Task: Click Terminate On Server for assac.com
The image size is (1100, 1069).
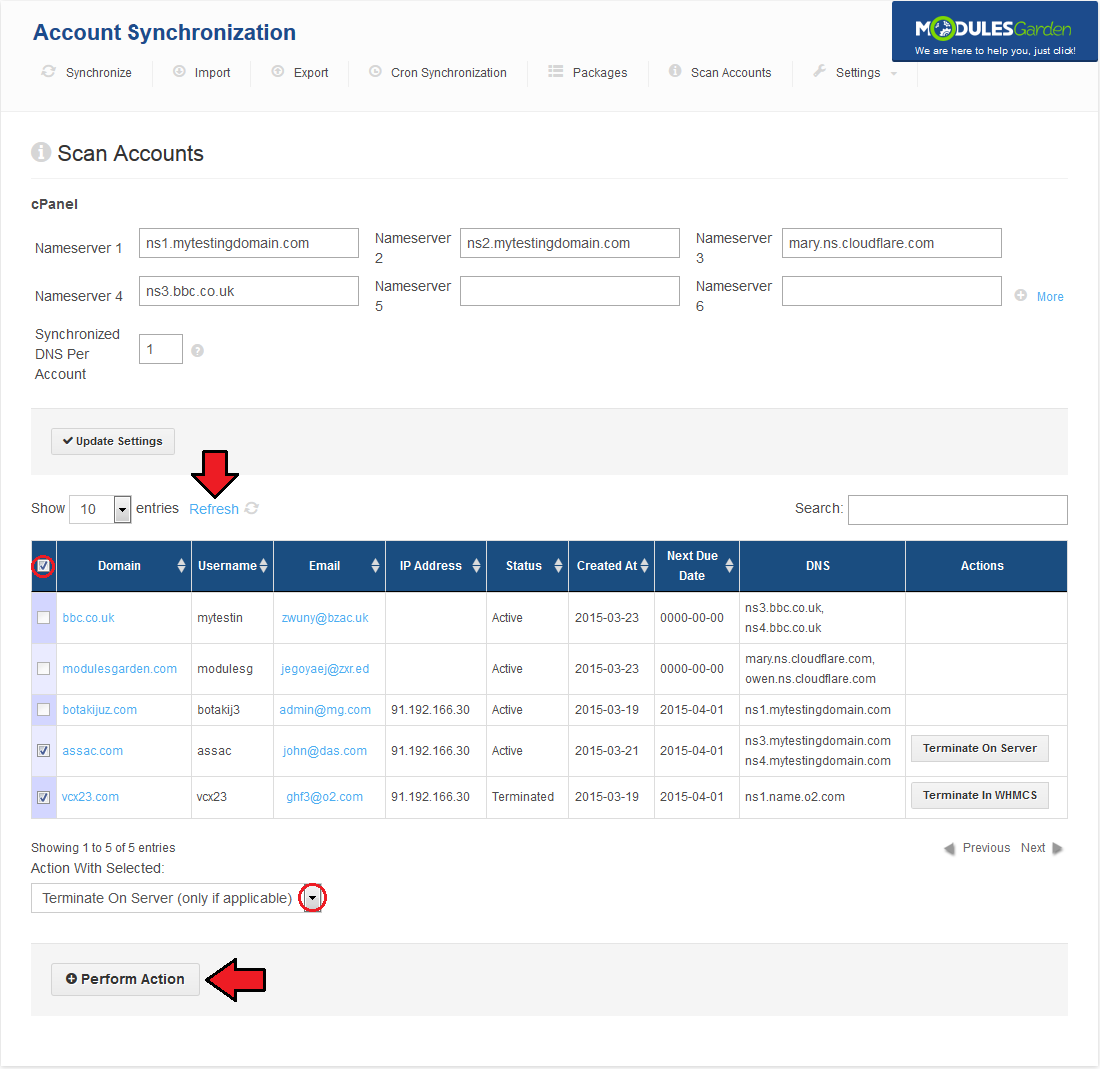Action: click(979, 748)
